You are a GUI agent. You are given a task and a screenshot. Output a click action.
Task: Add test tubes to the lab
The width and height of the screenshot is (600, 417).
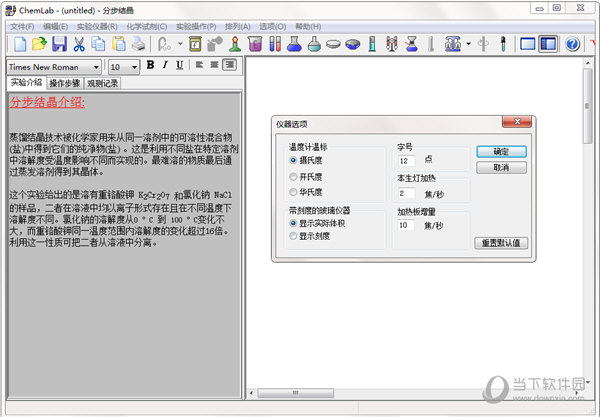click(x=275, y=44)
